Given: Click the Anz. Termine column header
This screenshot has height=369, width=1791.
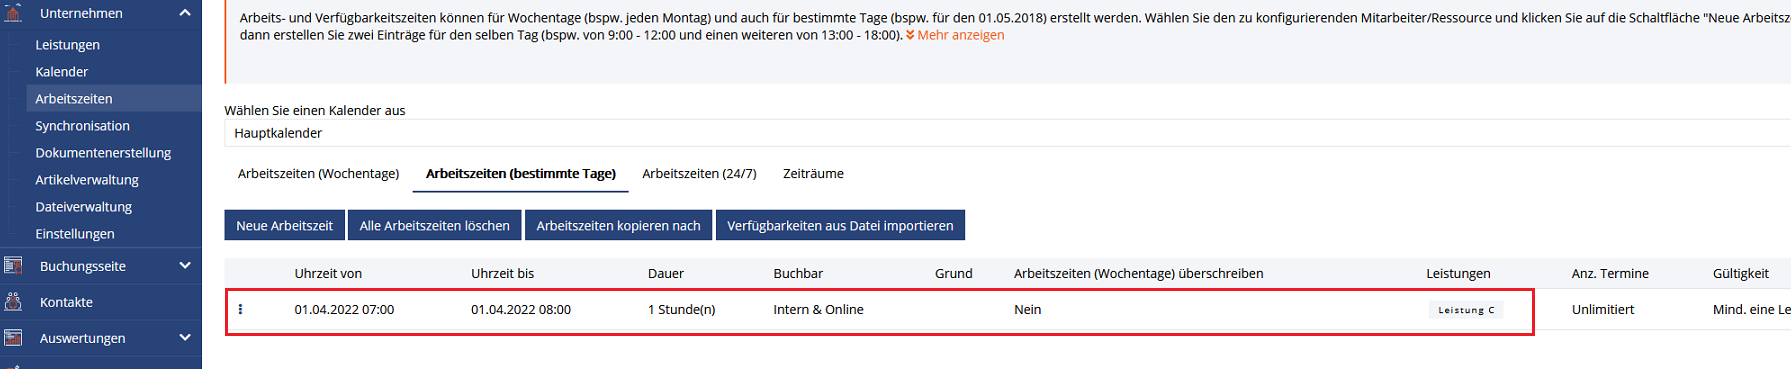Looking at the screenshot, I should click(1610, 273).
